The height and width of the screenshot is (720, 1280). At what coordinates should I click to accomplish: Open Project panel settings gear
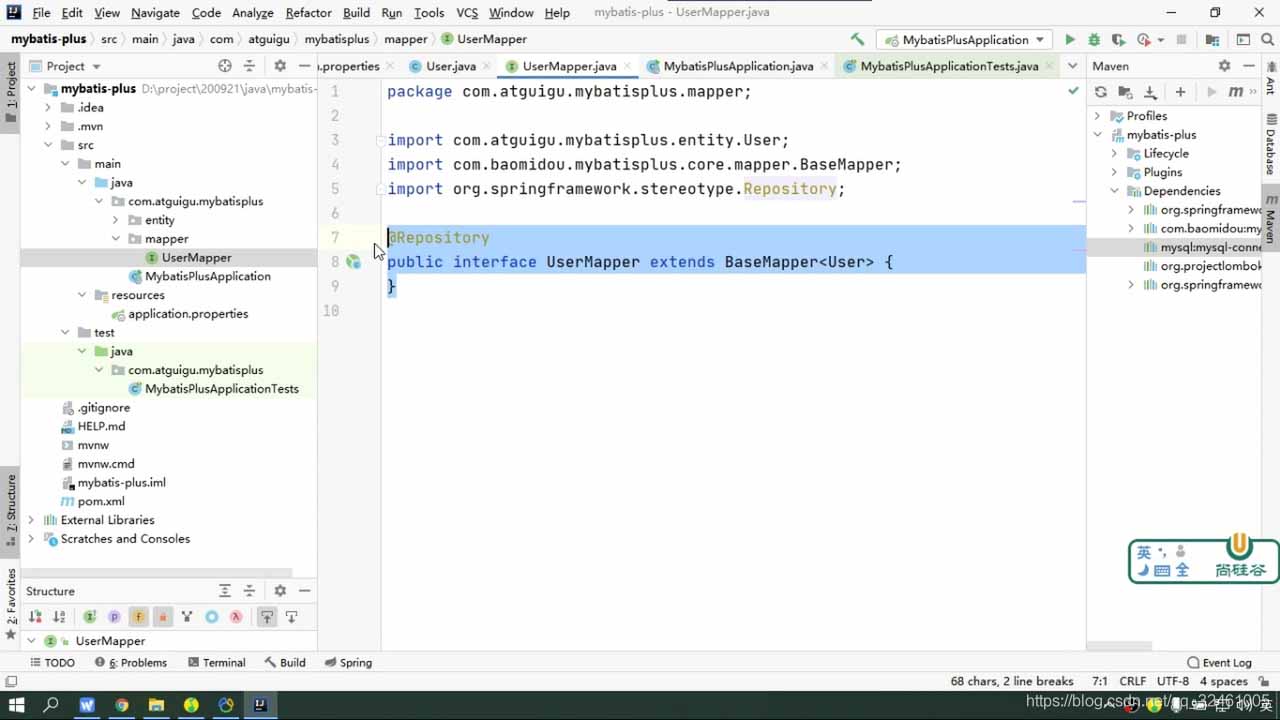280,66
